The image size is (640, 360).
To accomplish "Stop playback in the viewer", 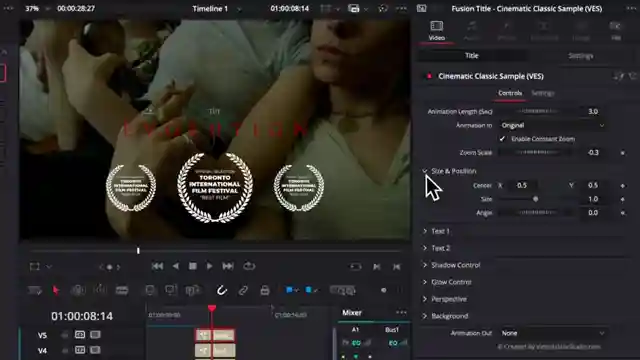I will pos(193,266).
